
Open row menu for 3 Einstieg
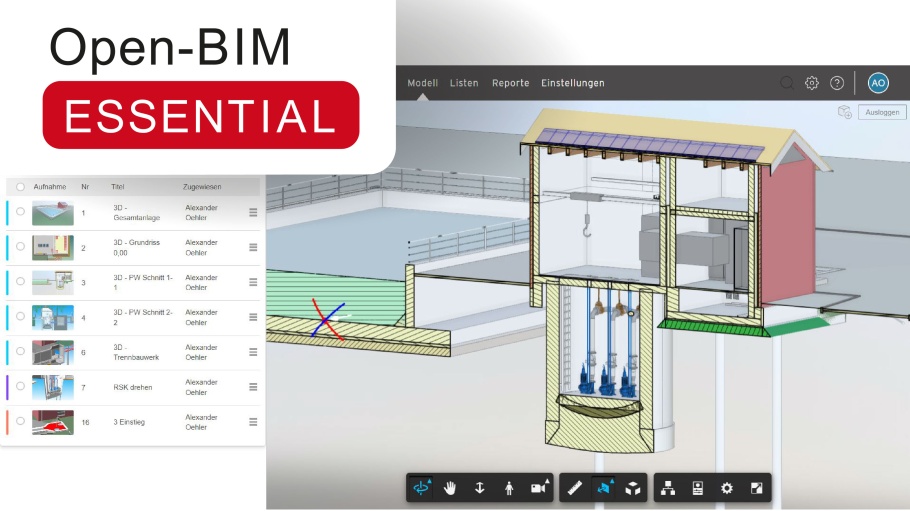click(x=253, y=422)
